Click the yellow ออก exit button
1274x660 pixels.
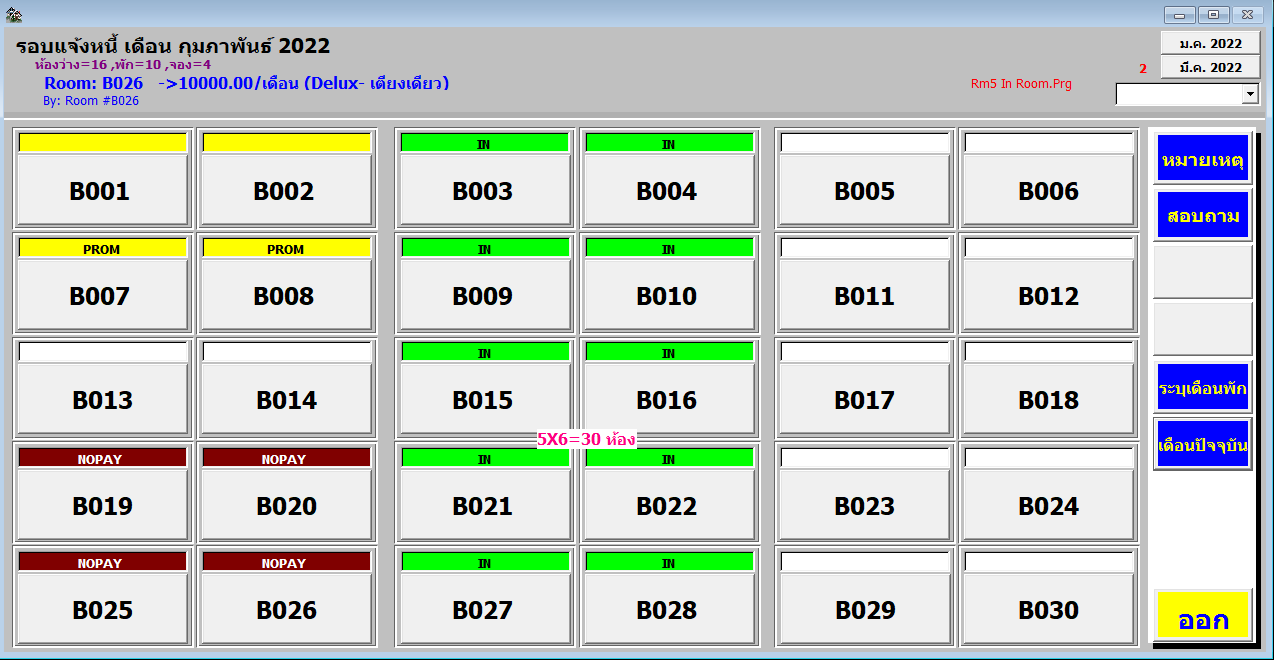[x=1202, y=617]
